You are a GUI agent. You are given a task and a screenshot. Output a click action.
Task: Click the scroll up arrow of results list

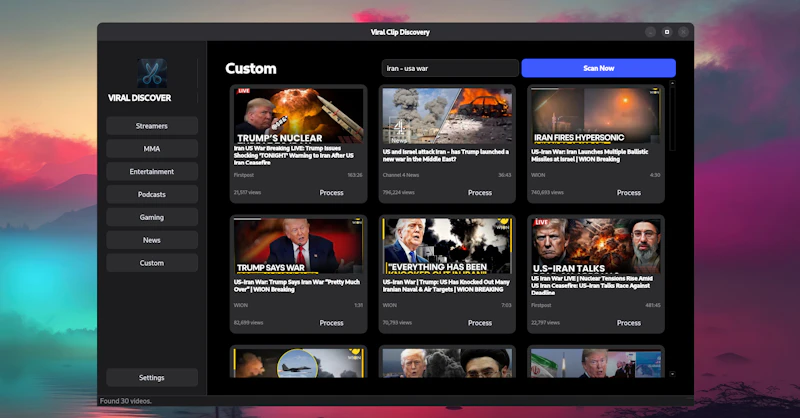coord(672,83)
